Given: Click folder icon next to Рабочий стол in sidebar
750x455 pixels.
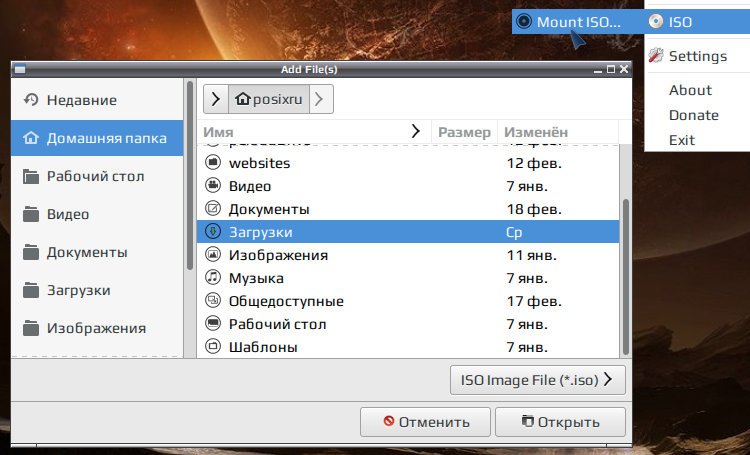Looking at the screenshot, I should [x=31, y=177].
